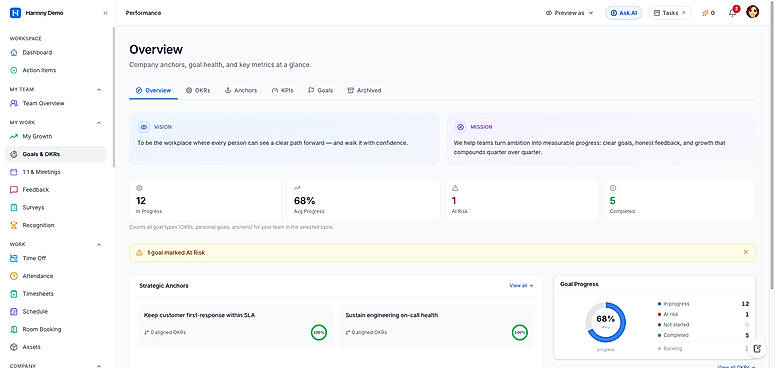Click View all in Strategic Anchors
Screen dimensions: 775x368
coord(521,286)
